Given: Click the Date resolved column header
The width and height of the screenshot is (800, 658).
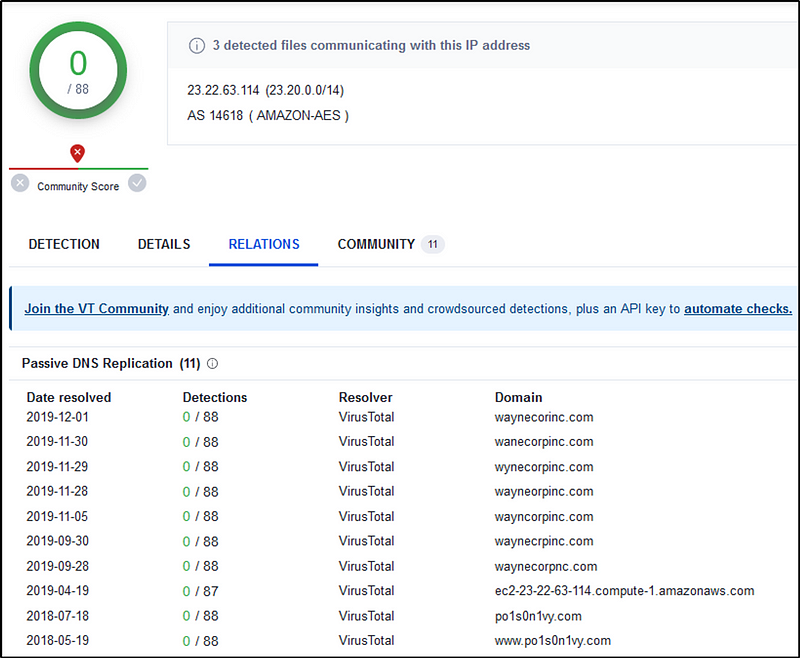Looking at the screenshot, I should [69, 397].
